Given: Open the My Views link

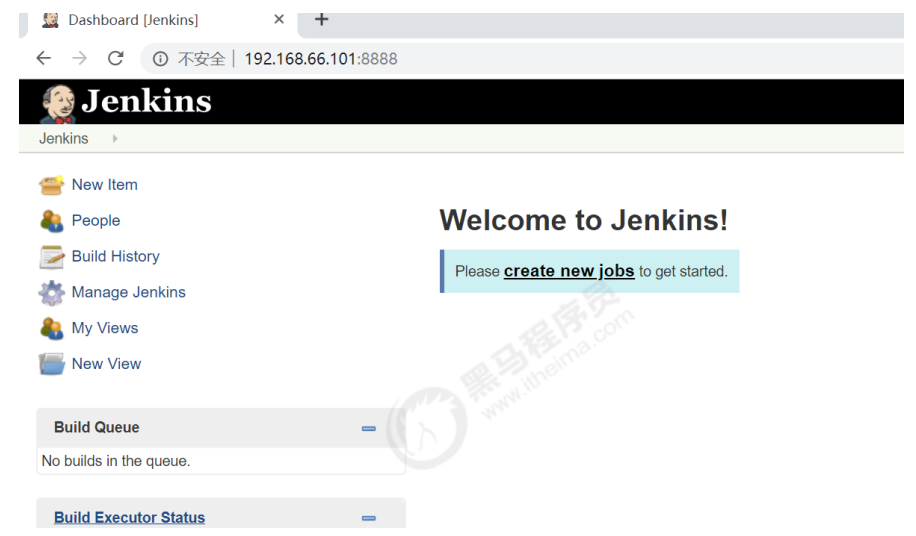Looking at the screenshot, I should pos(105,329).
